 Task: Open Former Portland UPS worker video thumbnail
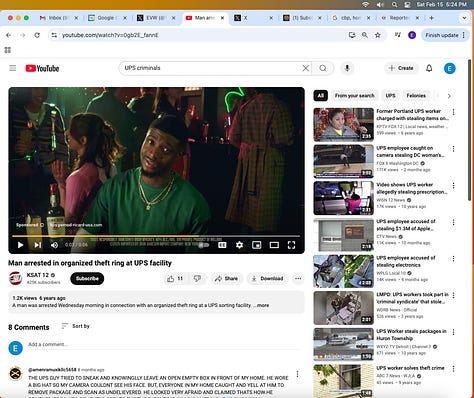(343, 125)
